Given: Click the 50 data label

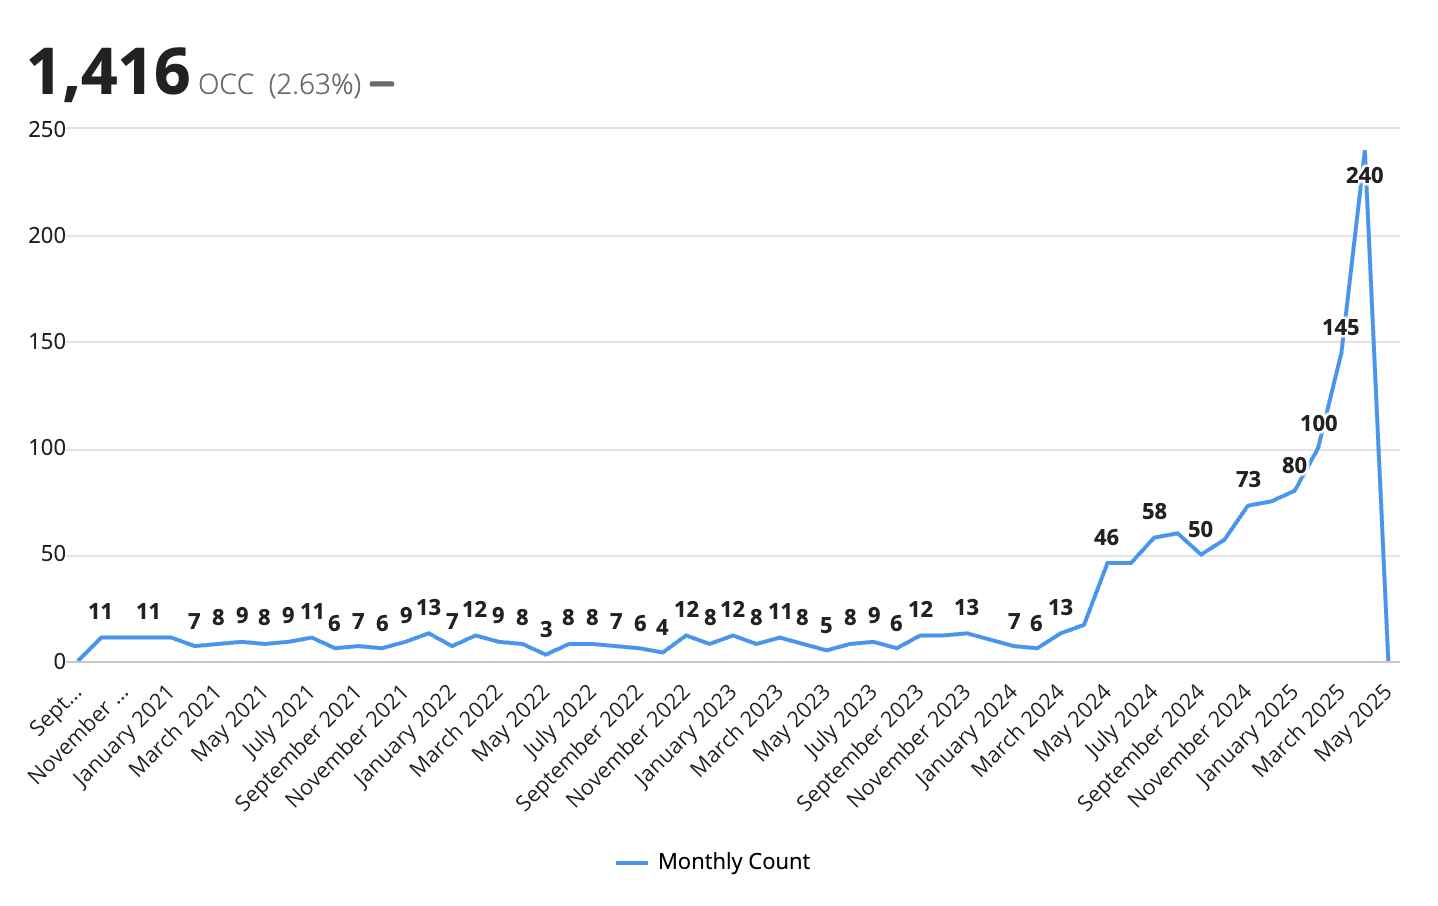Looking at the screenshot, I should (1200, 530).
